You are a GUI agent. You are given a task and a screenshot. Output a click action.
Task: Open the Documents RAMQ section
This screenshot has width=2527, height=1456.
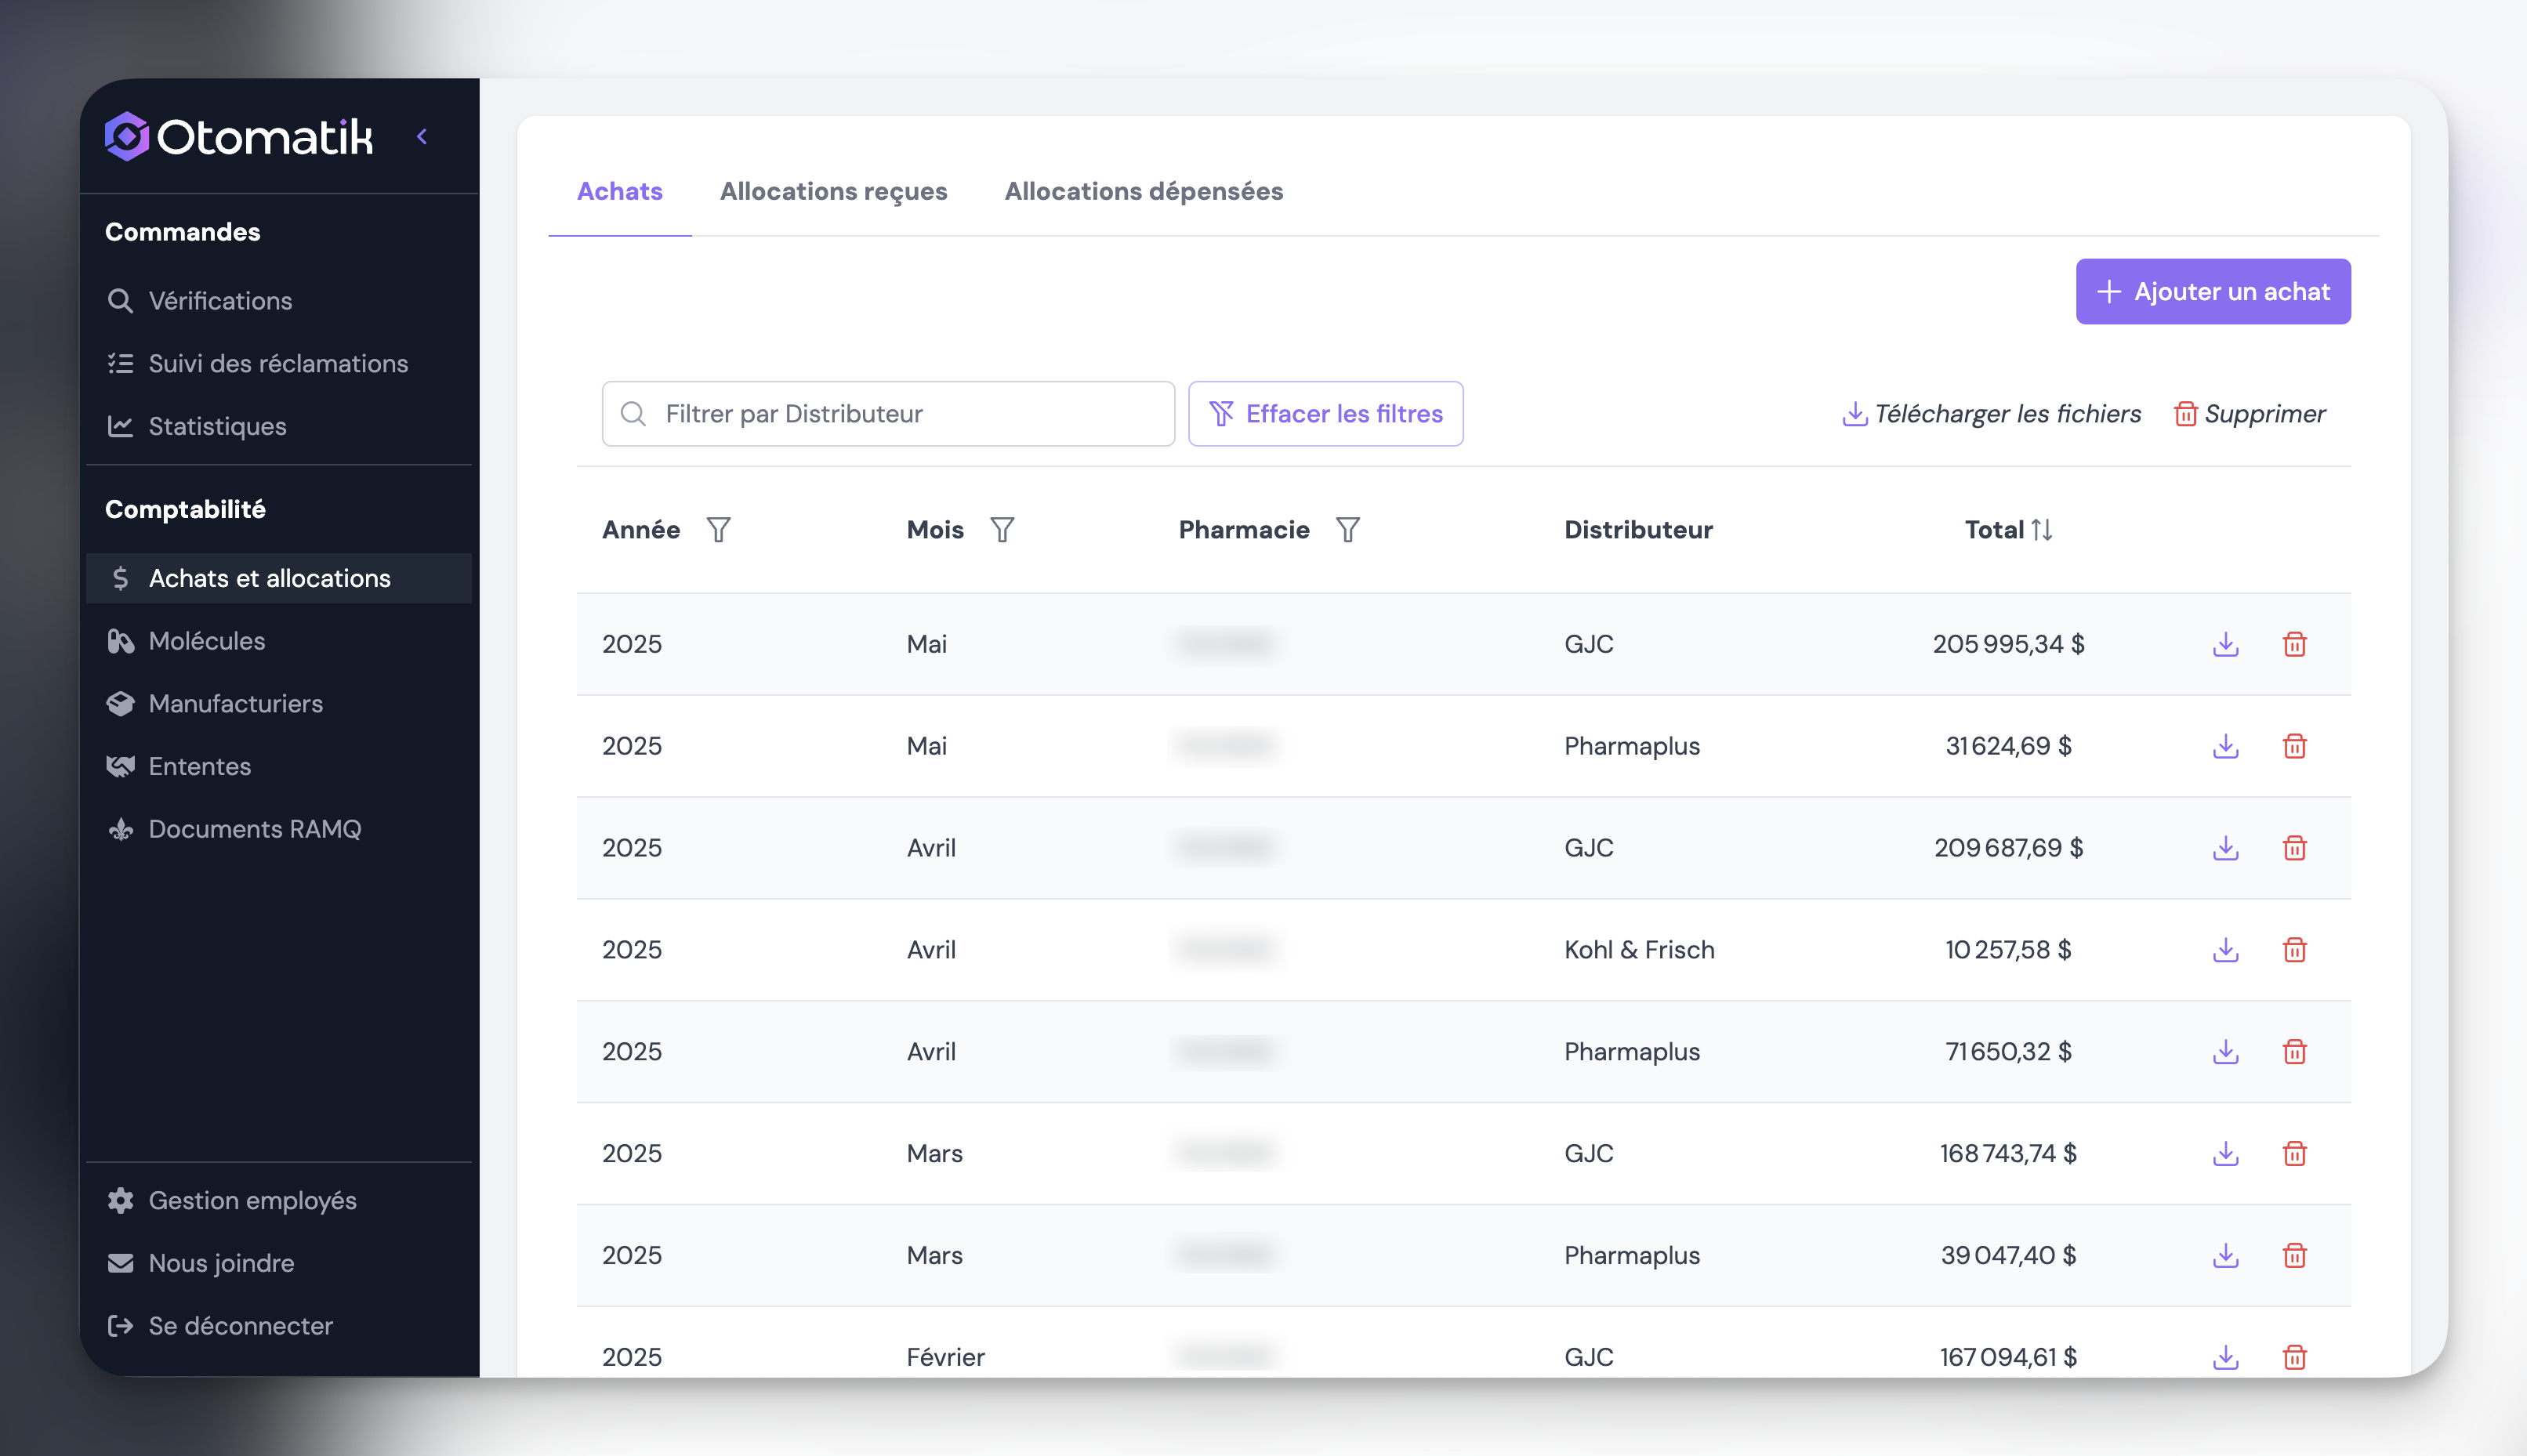coord(254,829)
